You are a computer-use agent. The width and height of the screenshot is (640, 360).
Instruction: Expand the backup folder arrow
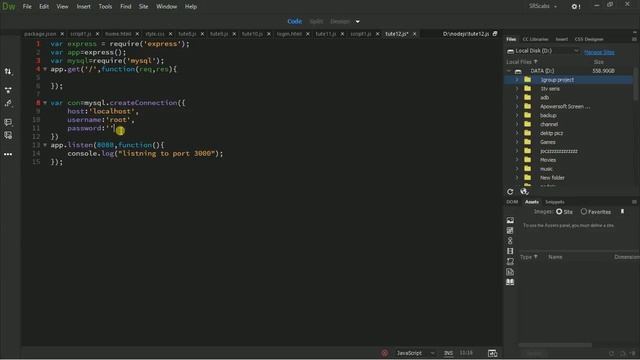[517, 116]
